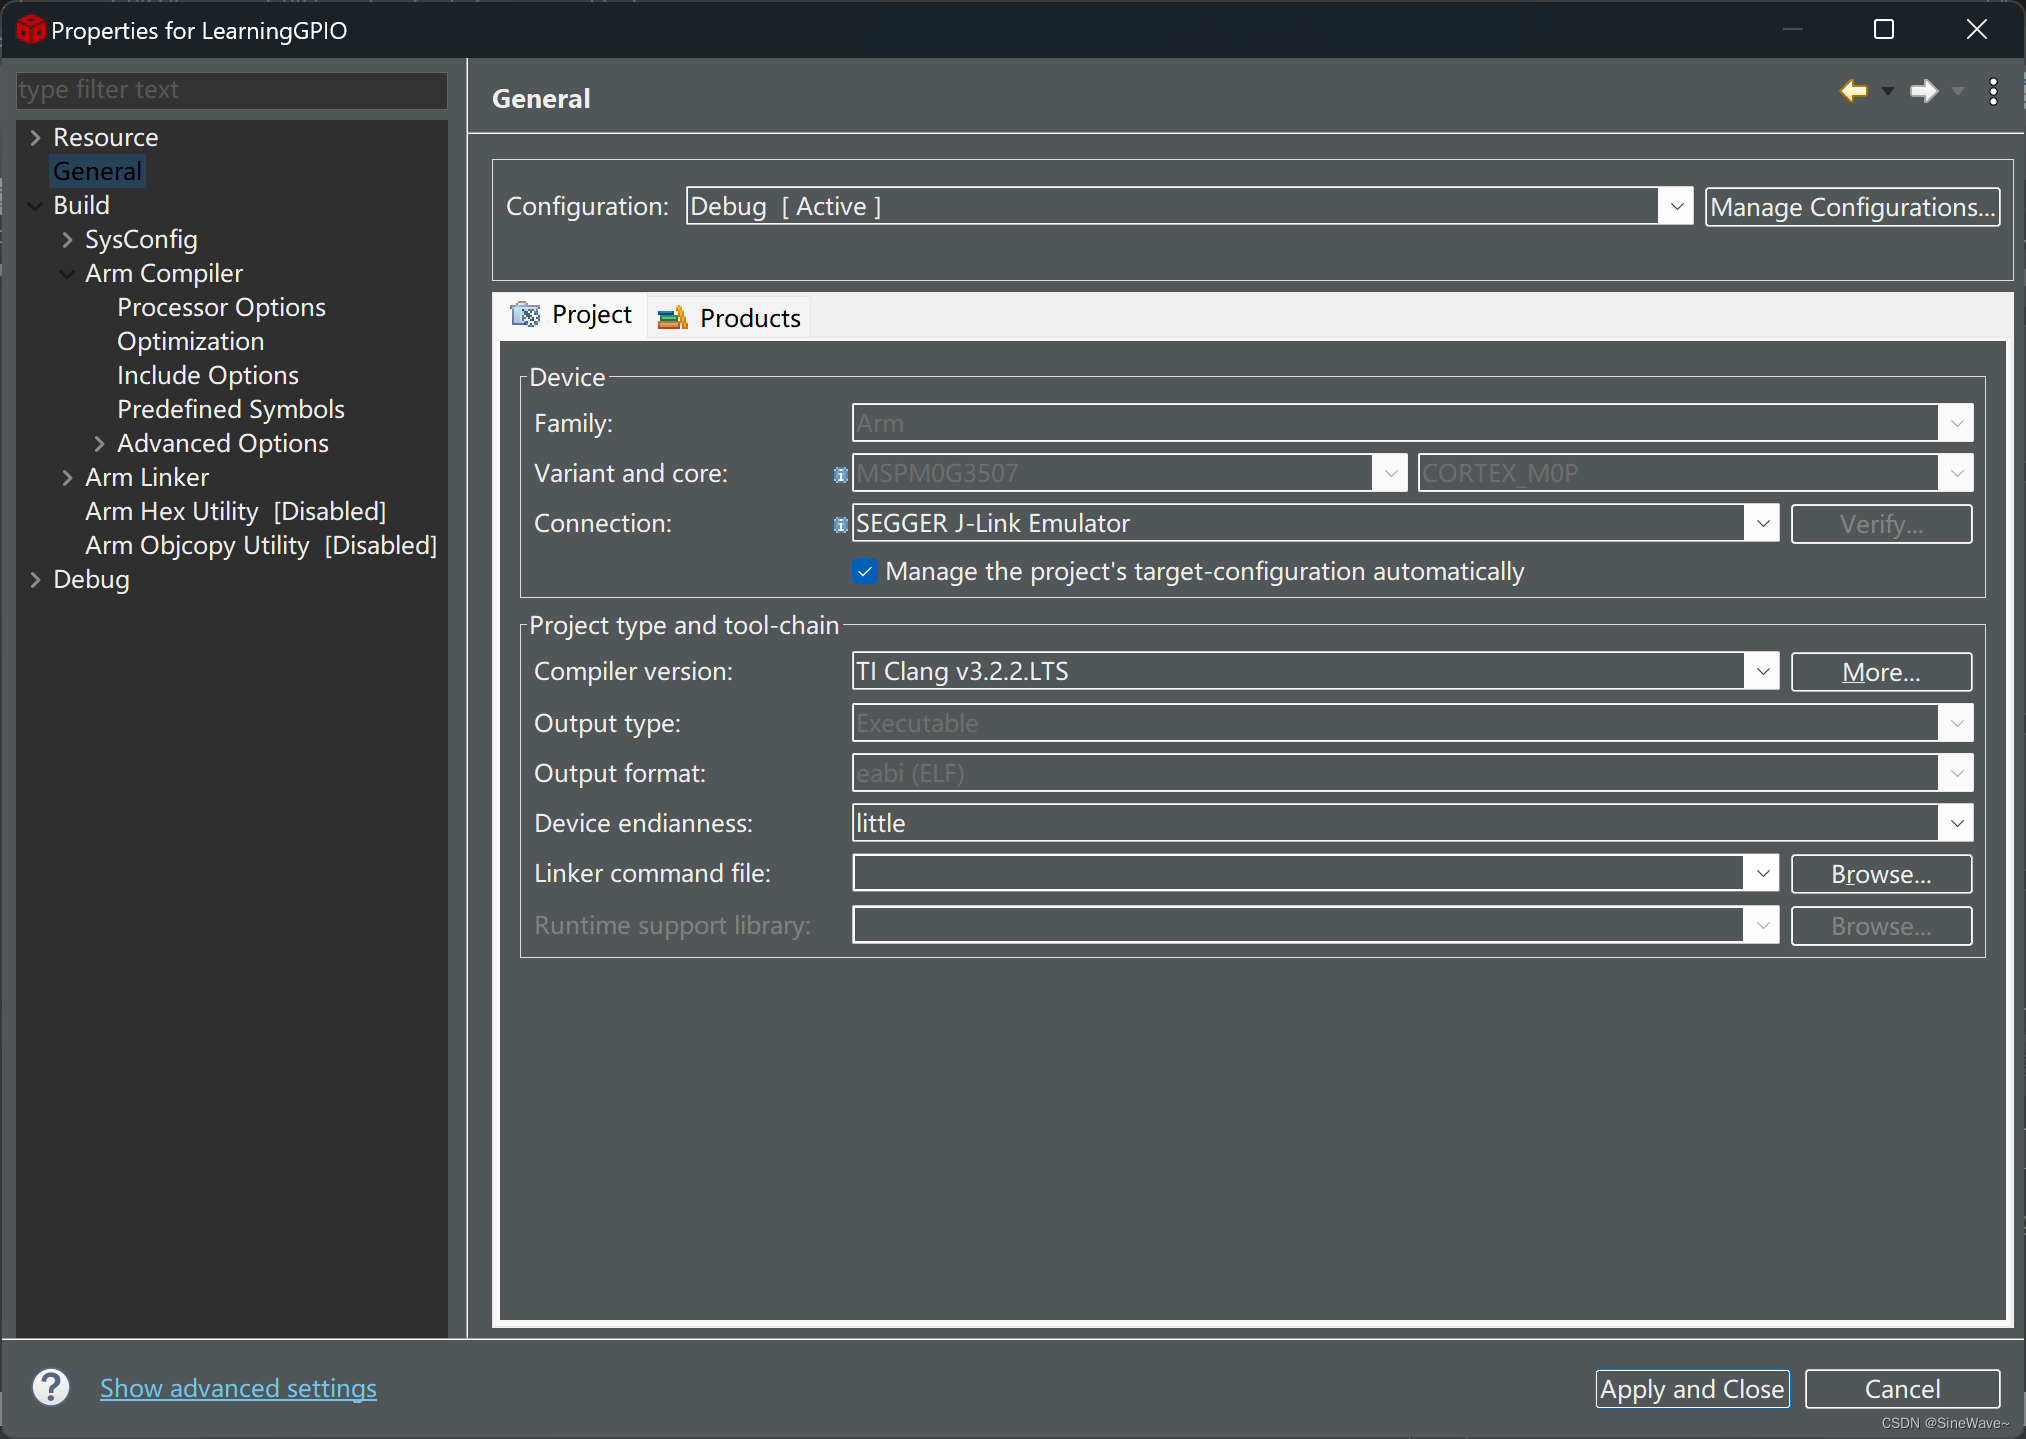
Task: Click the type filter text field
Action: (x=231, y=90)
